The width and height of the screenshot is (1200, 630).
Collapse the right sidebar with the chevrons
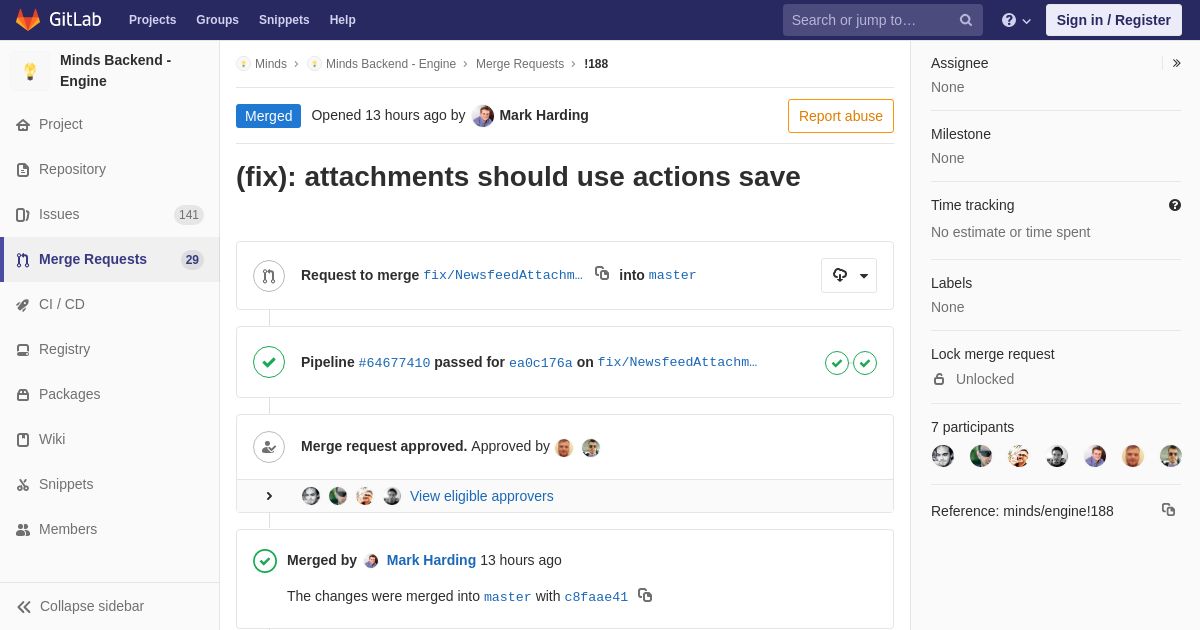coord(1176,63)
